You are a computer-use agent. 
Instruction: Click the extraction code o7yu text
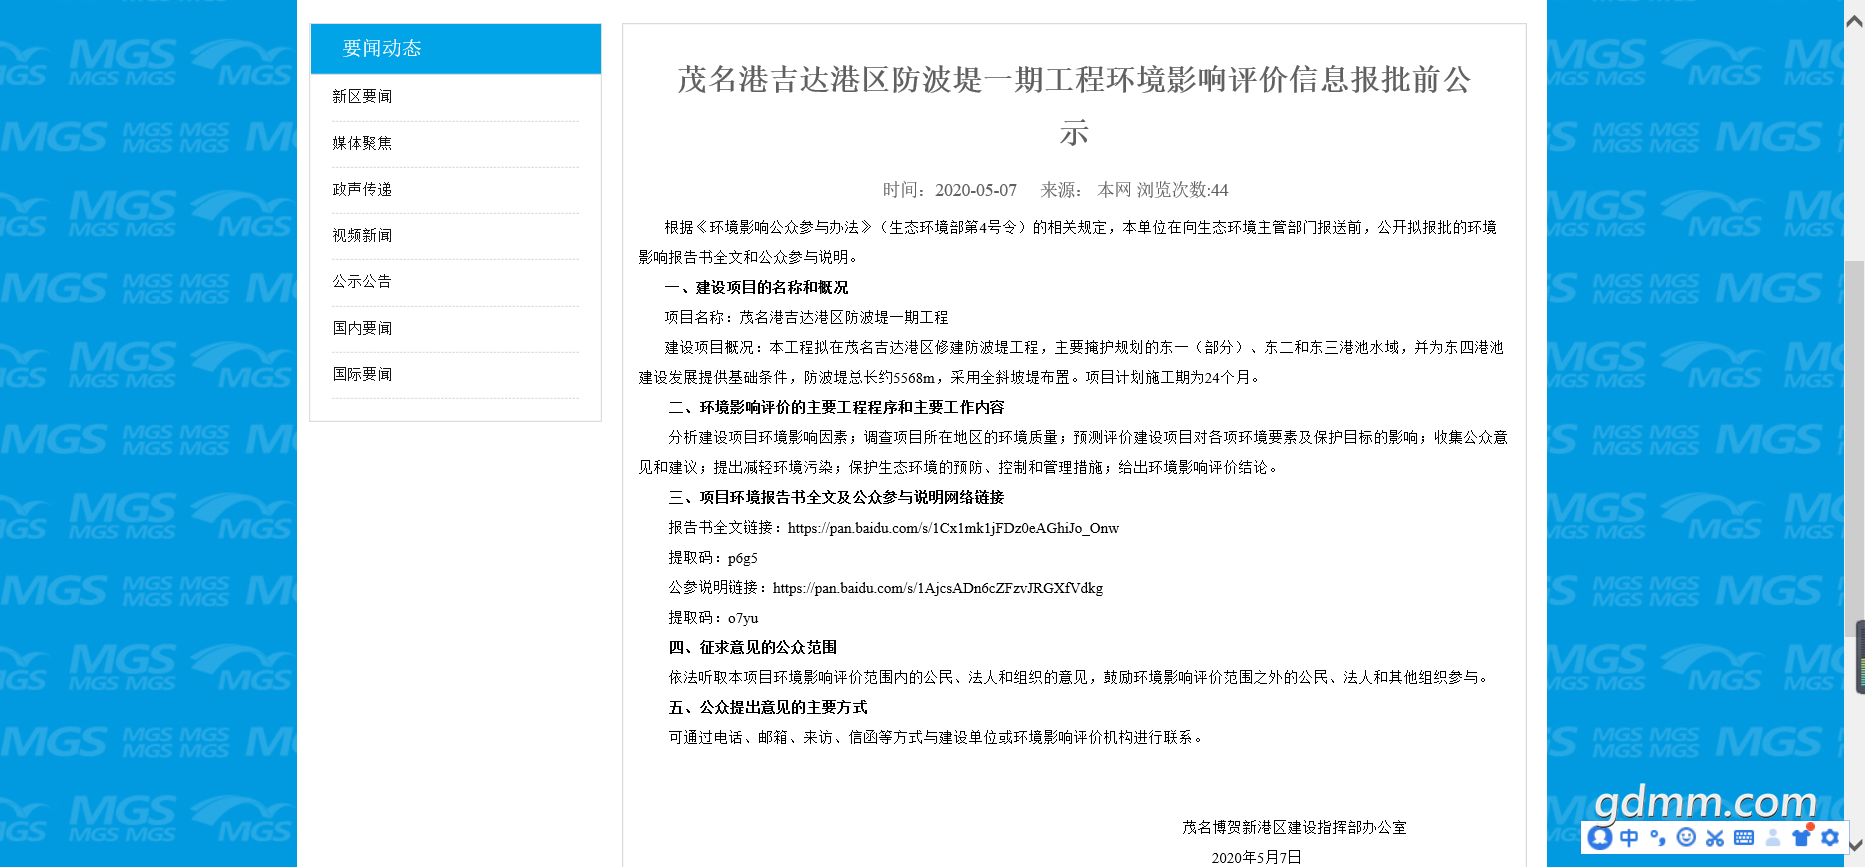743,618
